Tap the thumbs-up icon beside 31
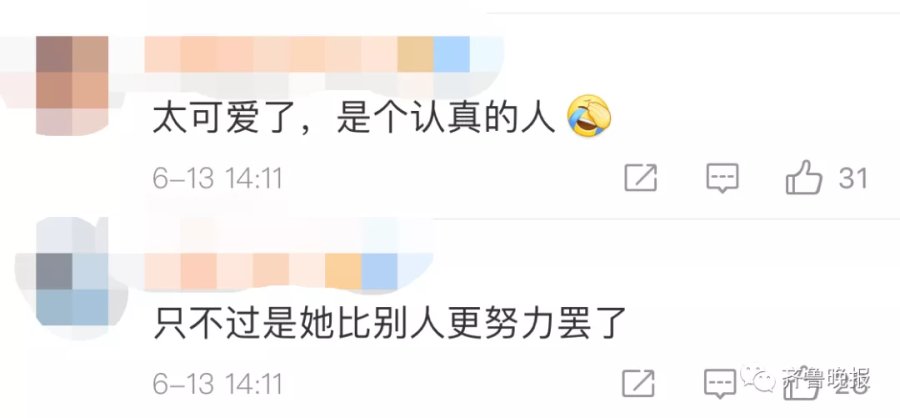 (x=804, y=177)
